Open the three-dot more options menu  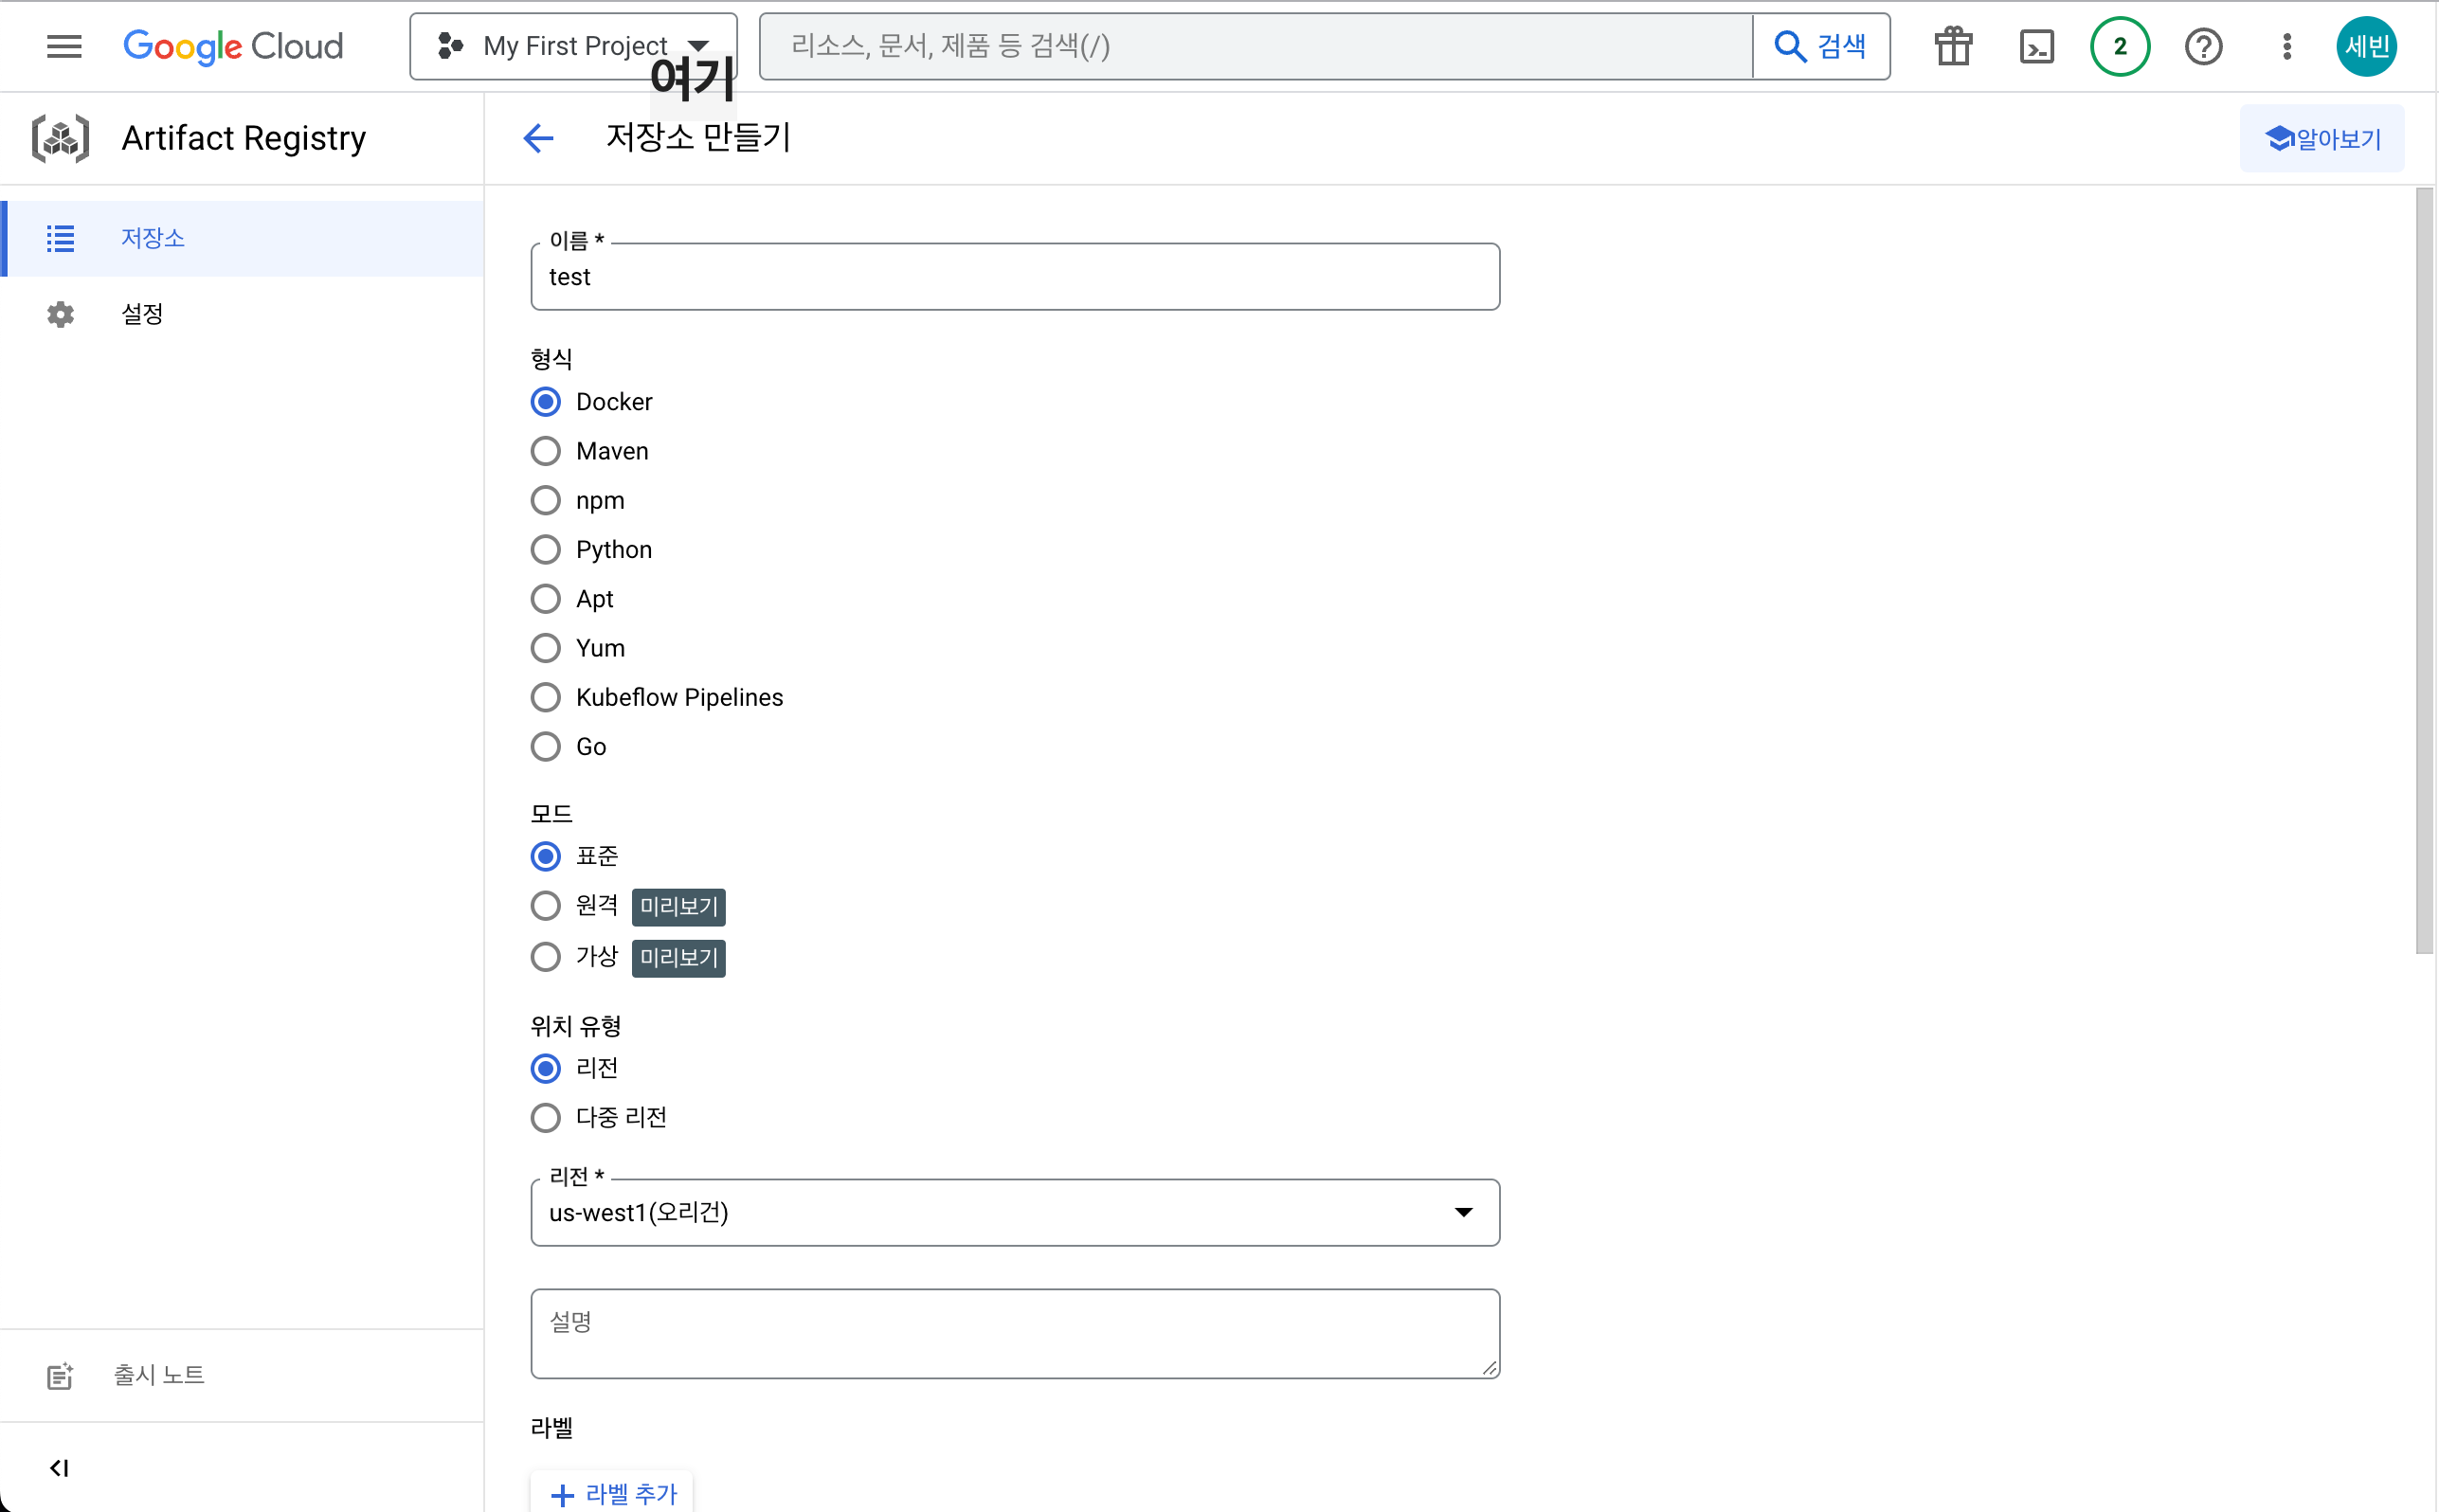[x=2286, y=46]
